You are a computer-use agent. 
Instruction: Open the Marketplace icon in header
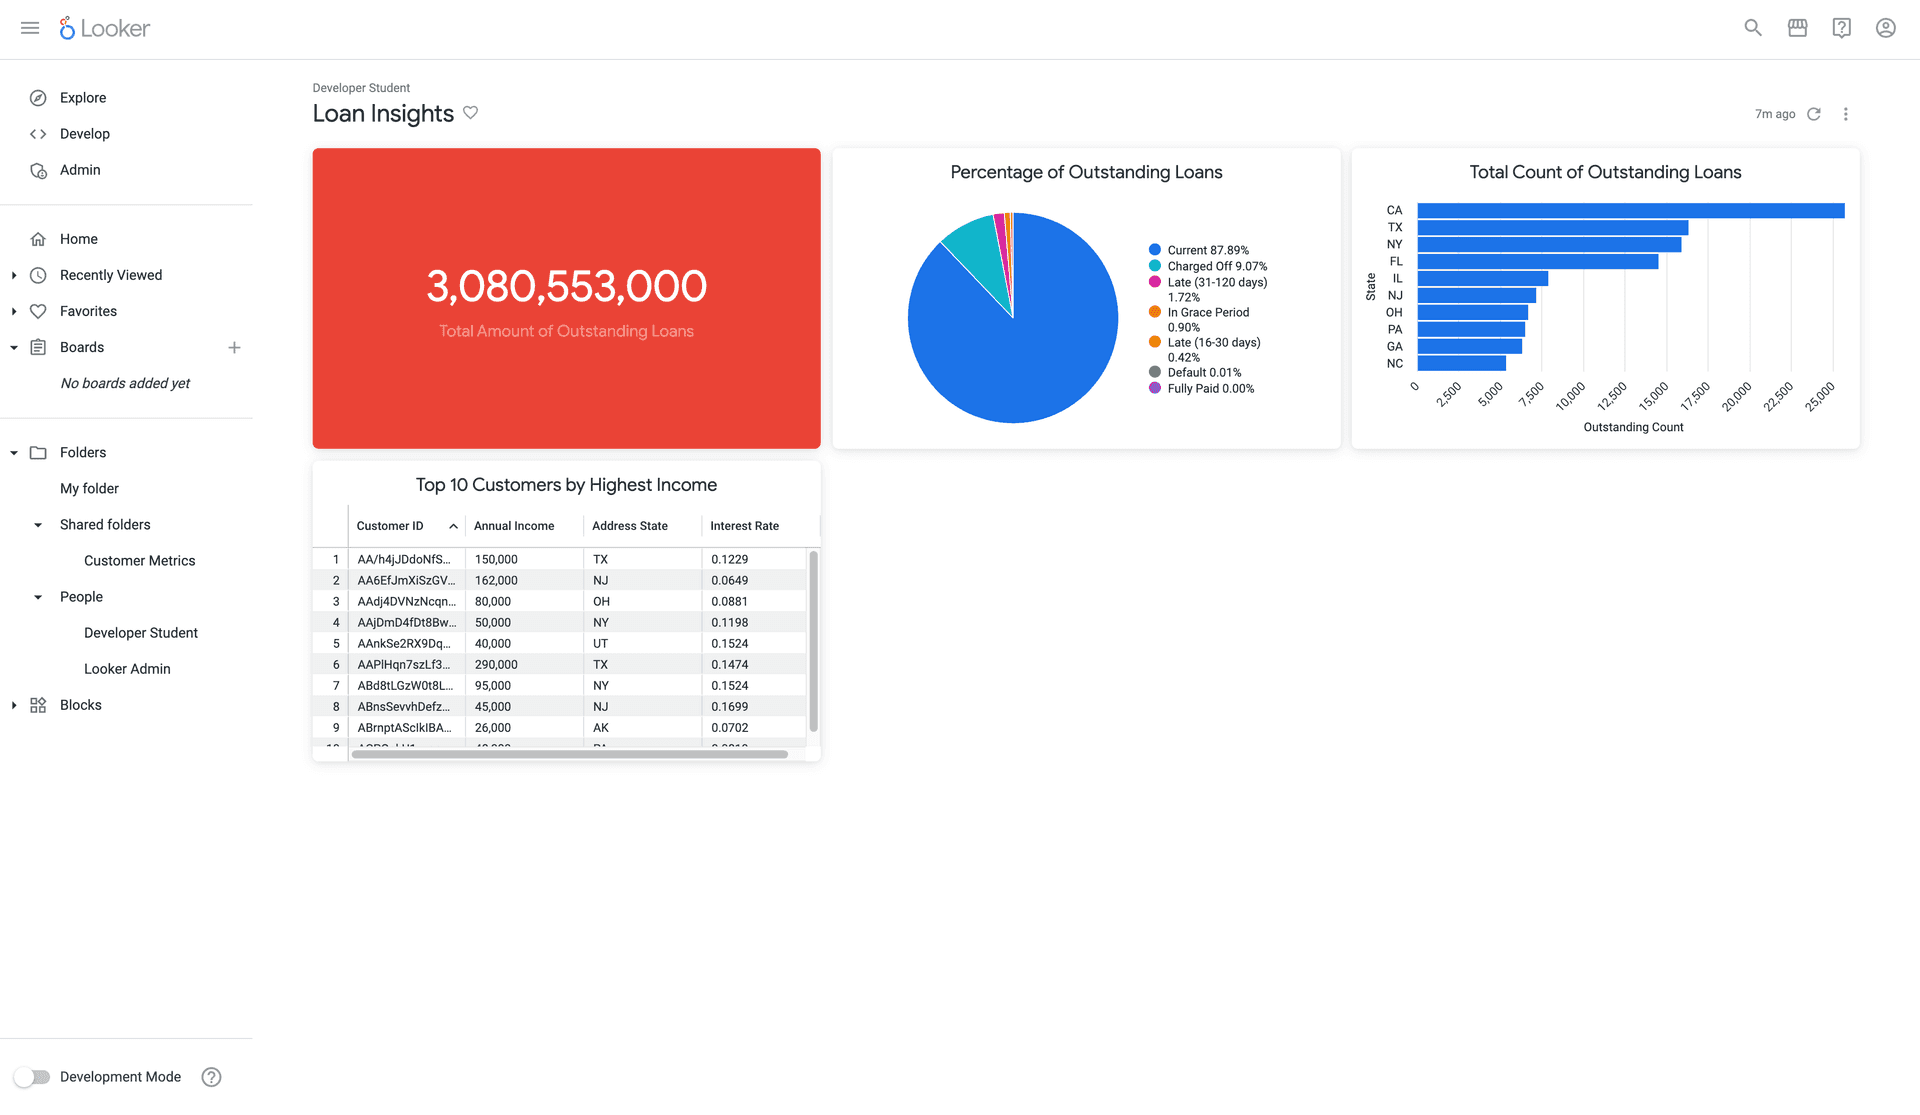coord(1797,28)
